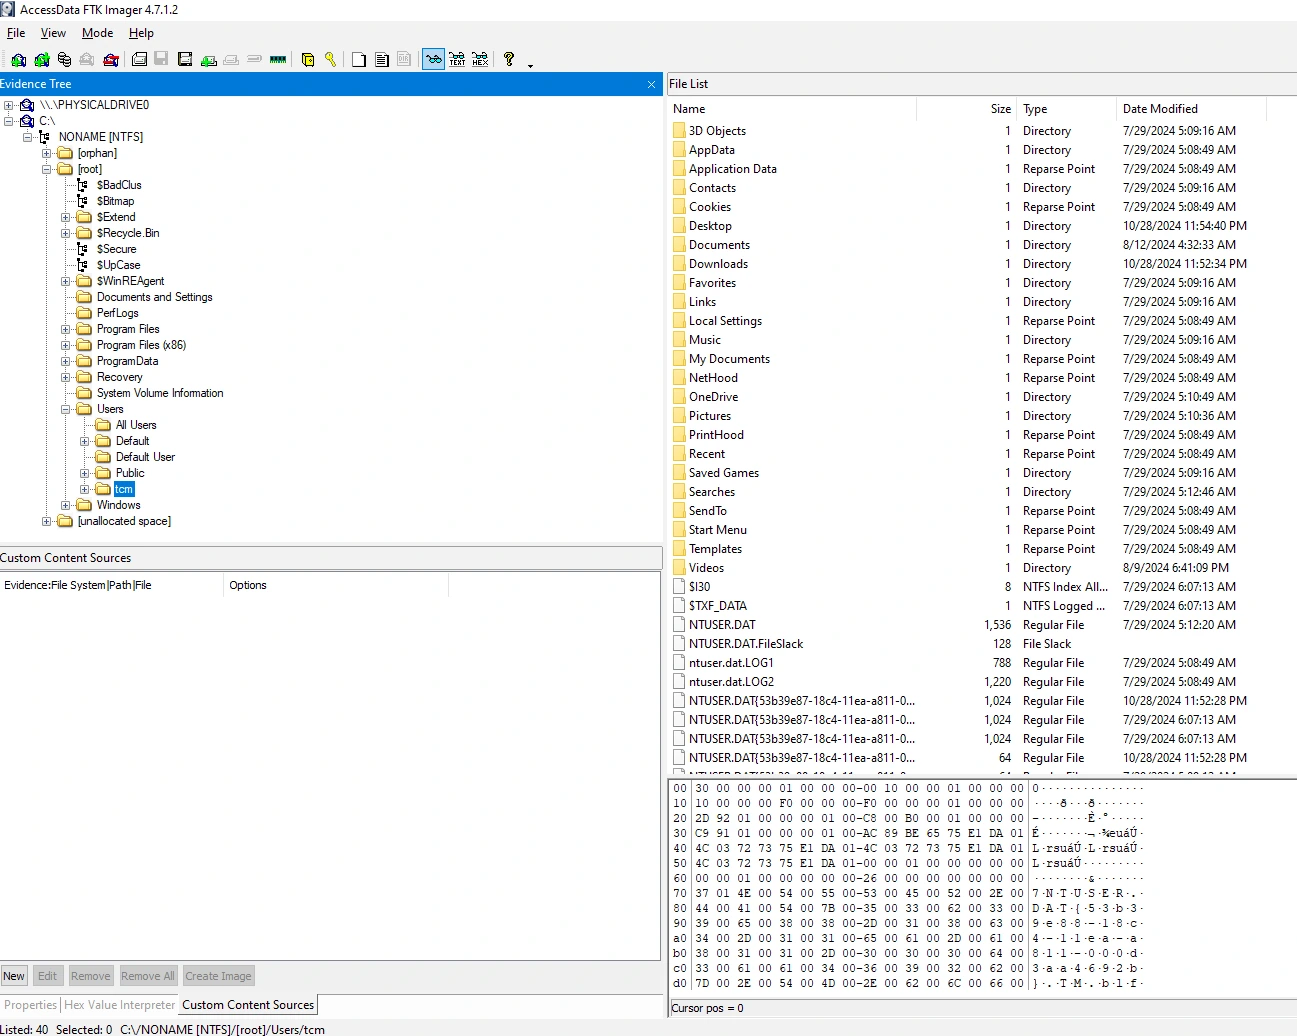Click the Obtain Protected Files icon
Viewport: 1297px width, 1036px height.
click(x=308, y=60)
